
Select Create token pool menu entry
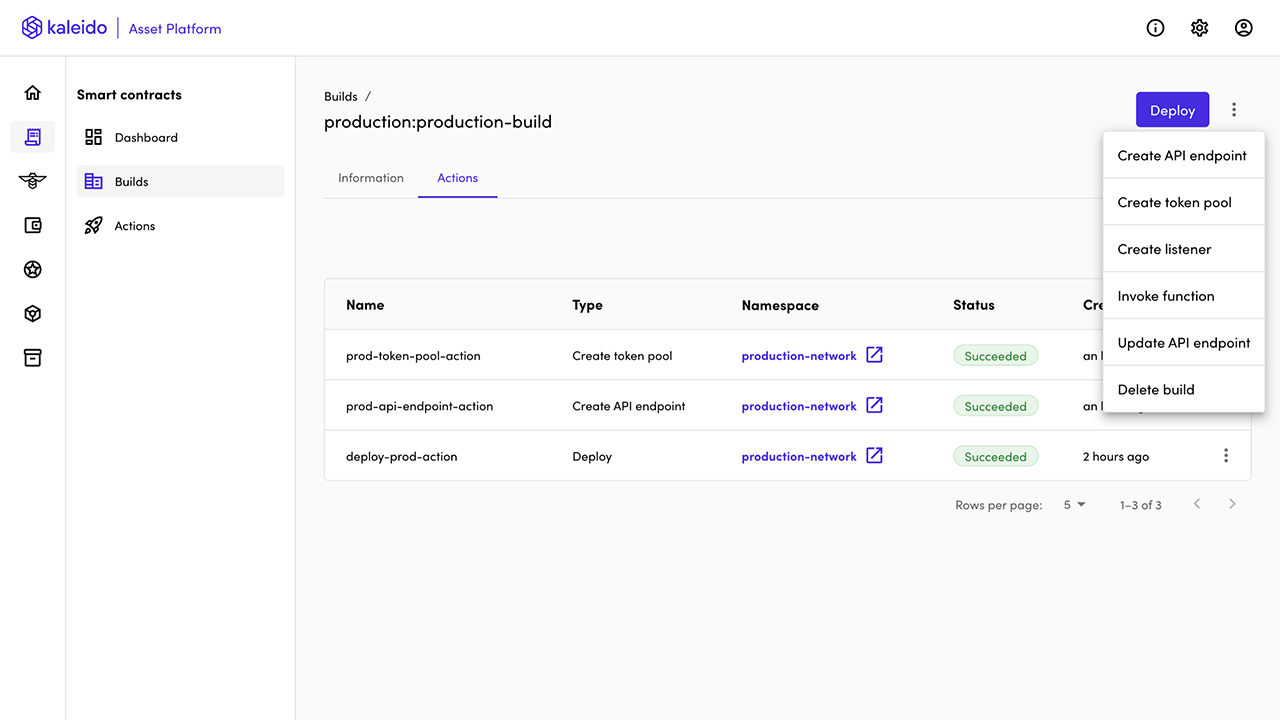click(1174, 202)
